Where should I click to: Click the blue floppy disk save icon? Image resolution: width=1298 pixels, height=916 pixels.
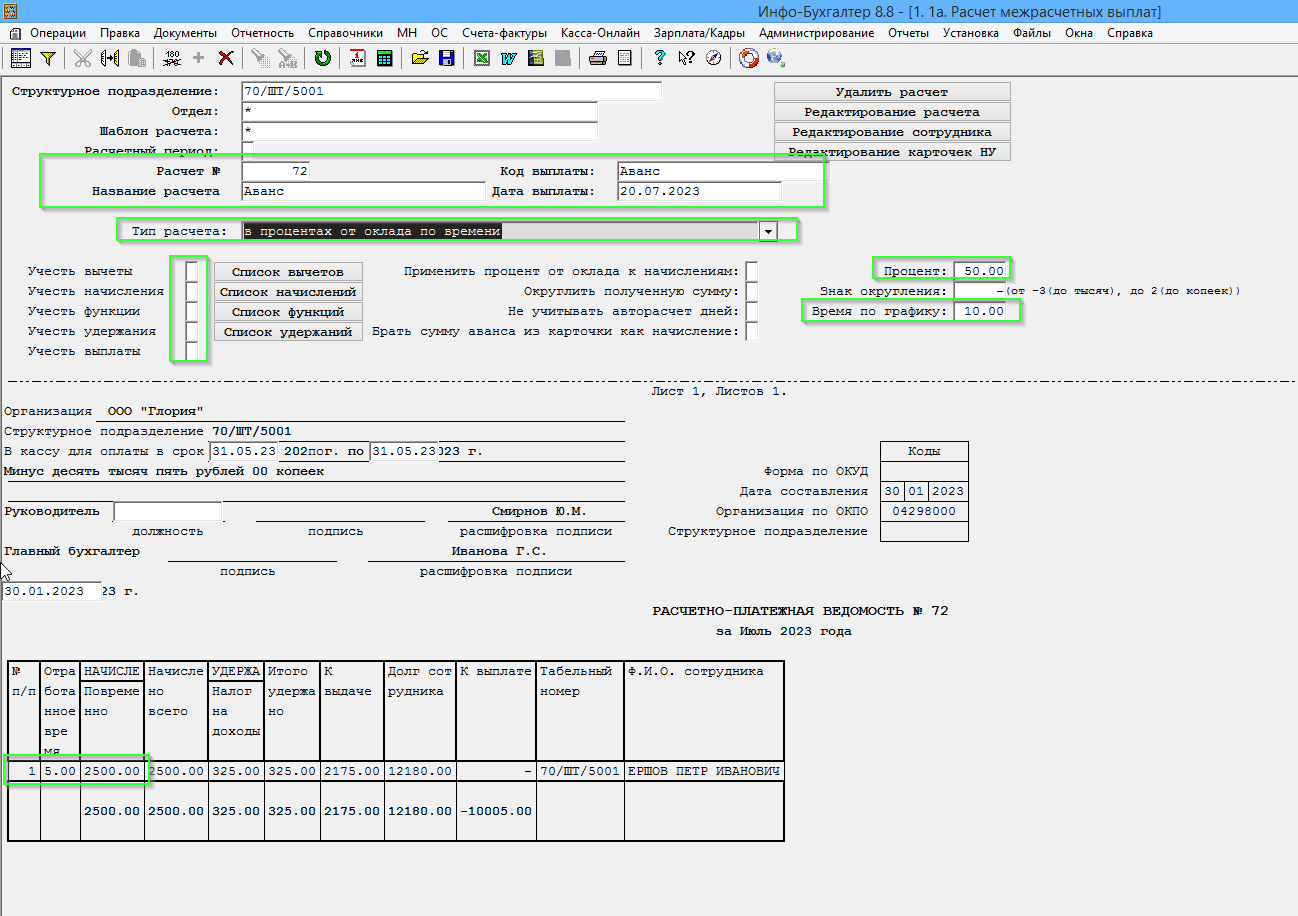click(x=446, y=58)
